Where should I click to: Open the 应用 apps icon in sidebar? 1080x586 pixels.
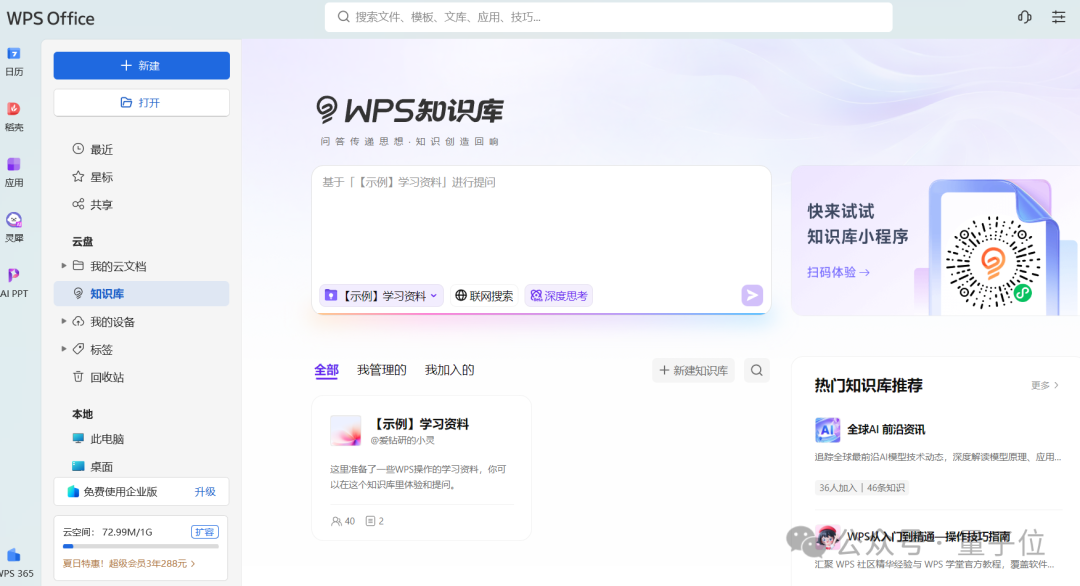(15, 170)
